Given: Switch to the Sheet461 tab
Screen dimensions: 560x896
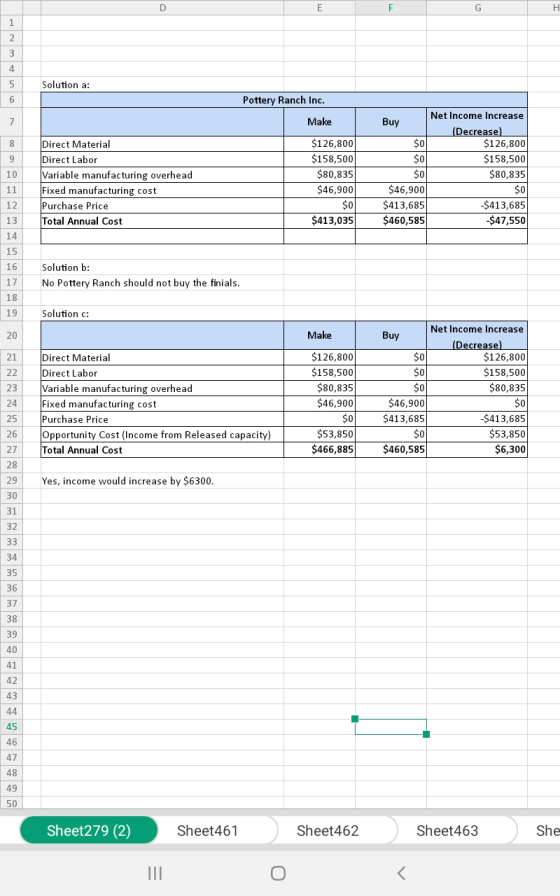Looking at the screenshot, I should point(207,830).
